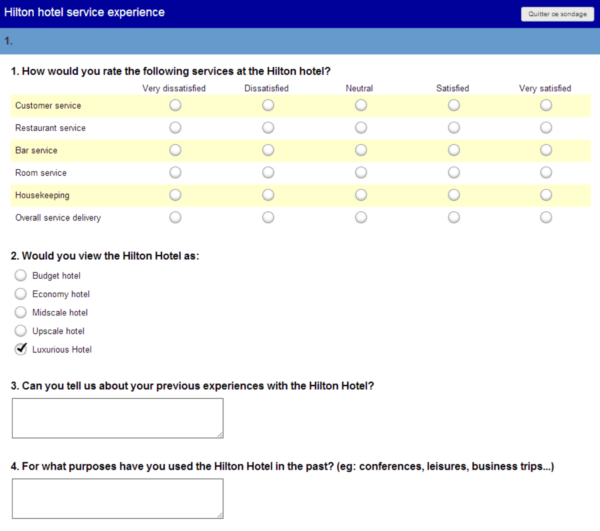Rate Bar service as Very dissatisfied

click(175, 150)
